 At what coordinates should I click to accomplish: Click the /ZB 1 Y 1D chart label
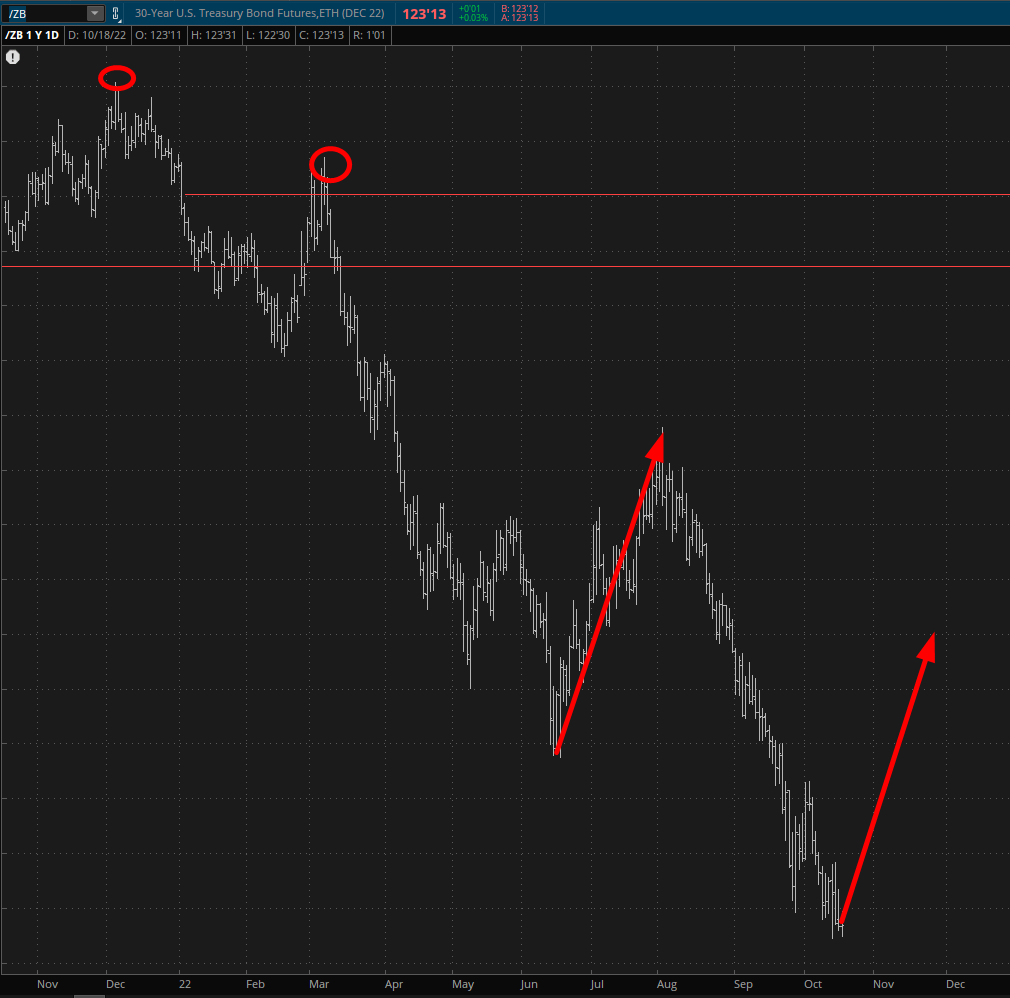32,35
